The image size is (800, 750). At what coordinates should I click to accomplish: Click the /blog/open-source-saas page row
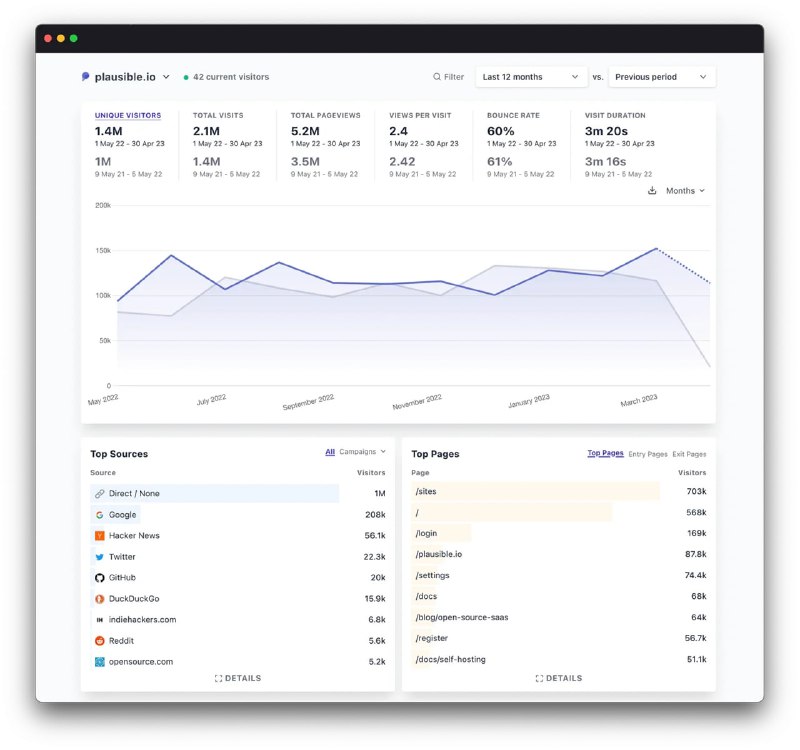coord(461,617)
